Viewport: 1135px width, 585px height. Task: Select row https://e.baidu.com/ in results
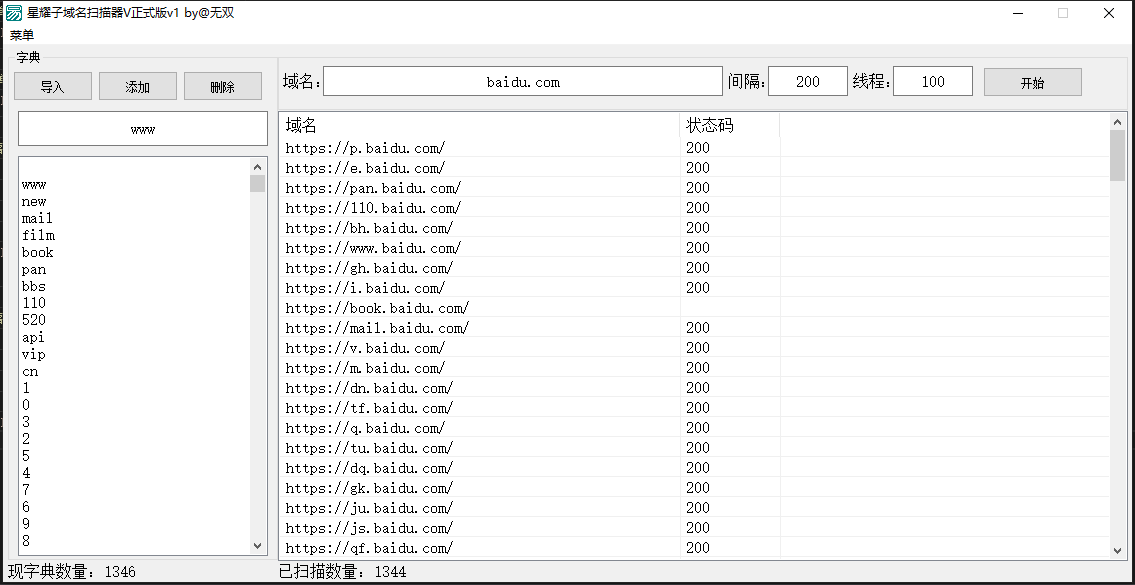[x=694, y=168]
